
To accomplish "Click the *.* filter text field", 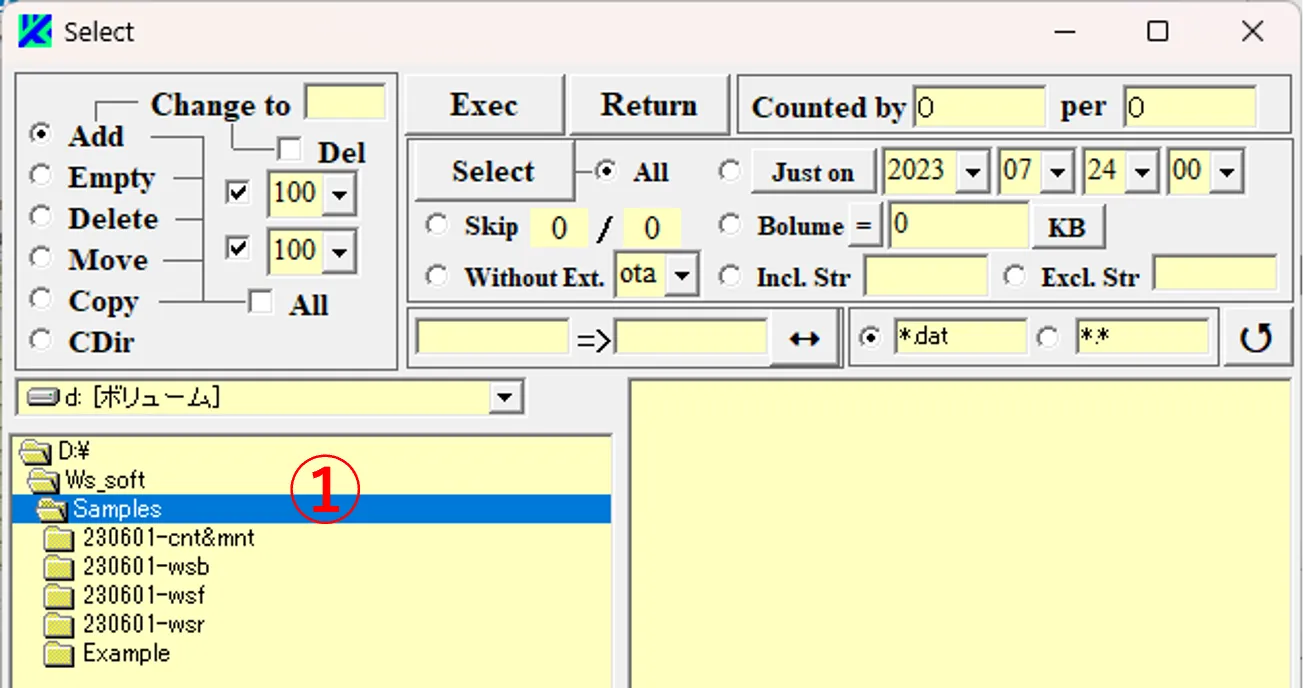I will click(x=1142, y=338).
